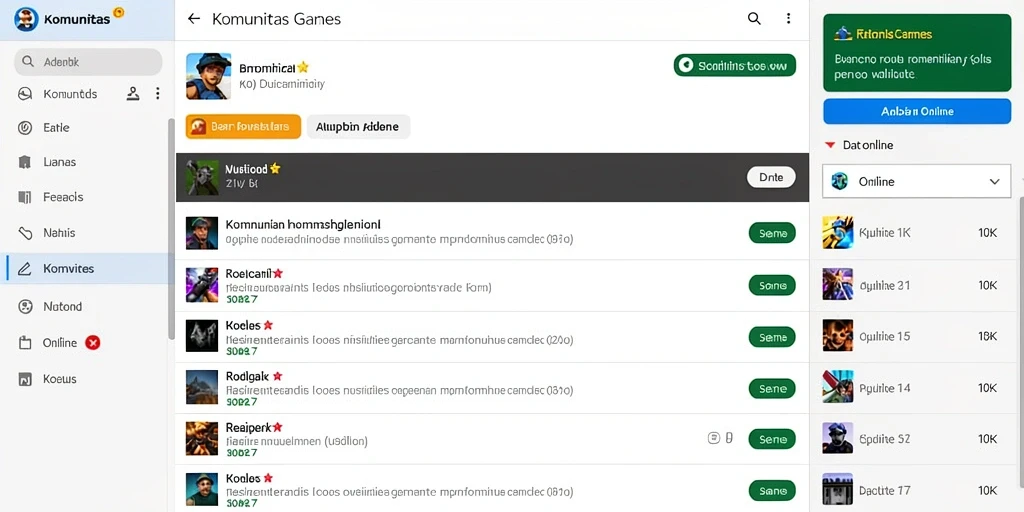Open the Kpuhite 1K game thumbnail
The width and height of the screenshot is (1024, 512).
(837, 232)
